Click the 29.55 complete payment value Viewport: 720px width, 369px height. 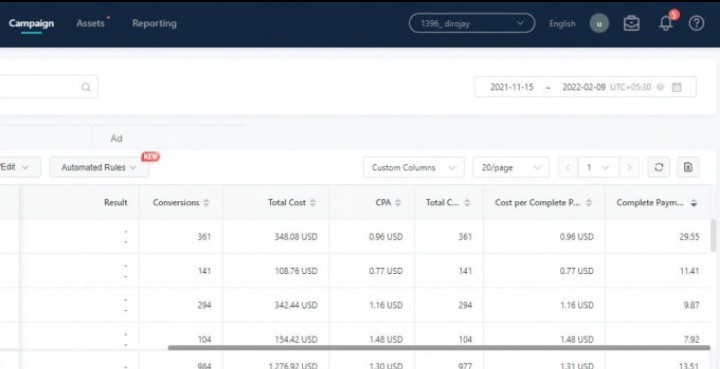coord(689,237)
